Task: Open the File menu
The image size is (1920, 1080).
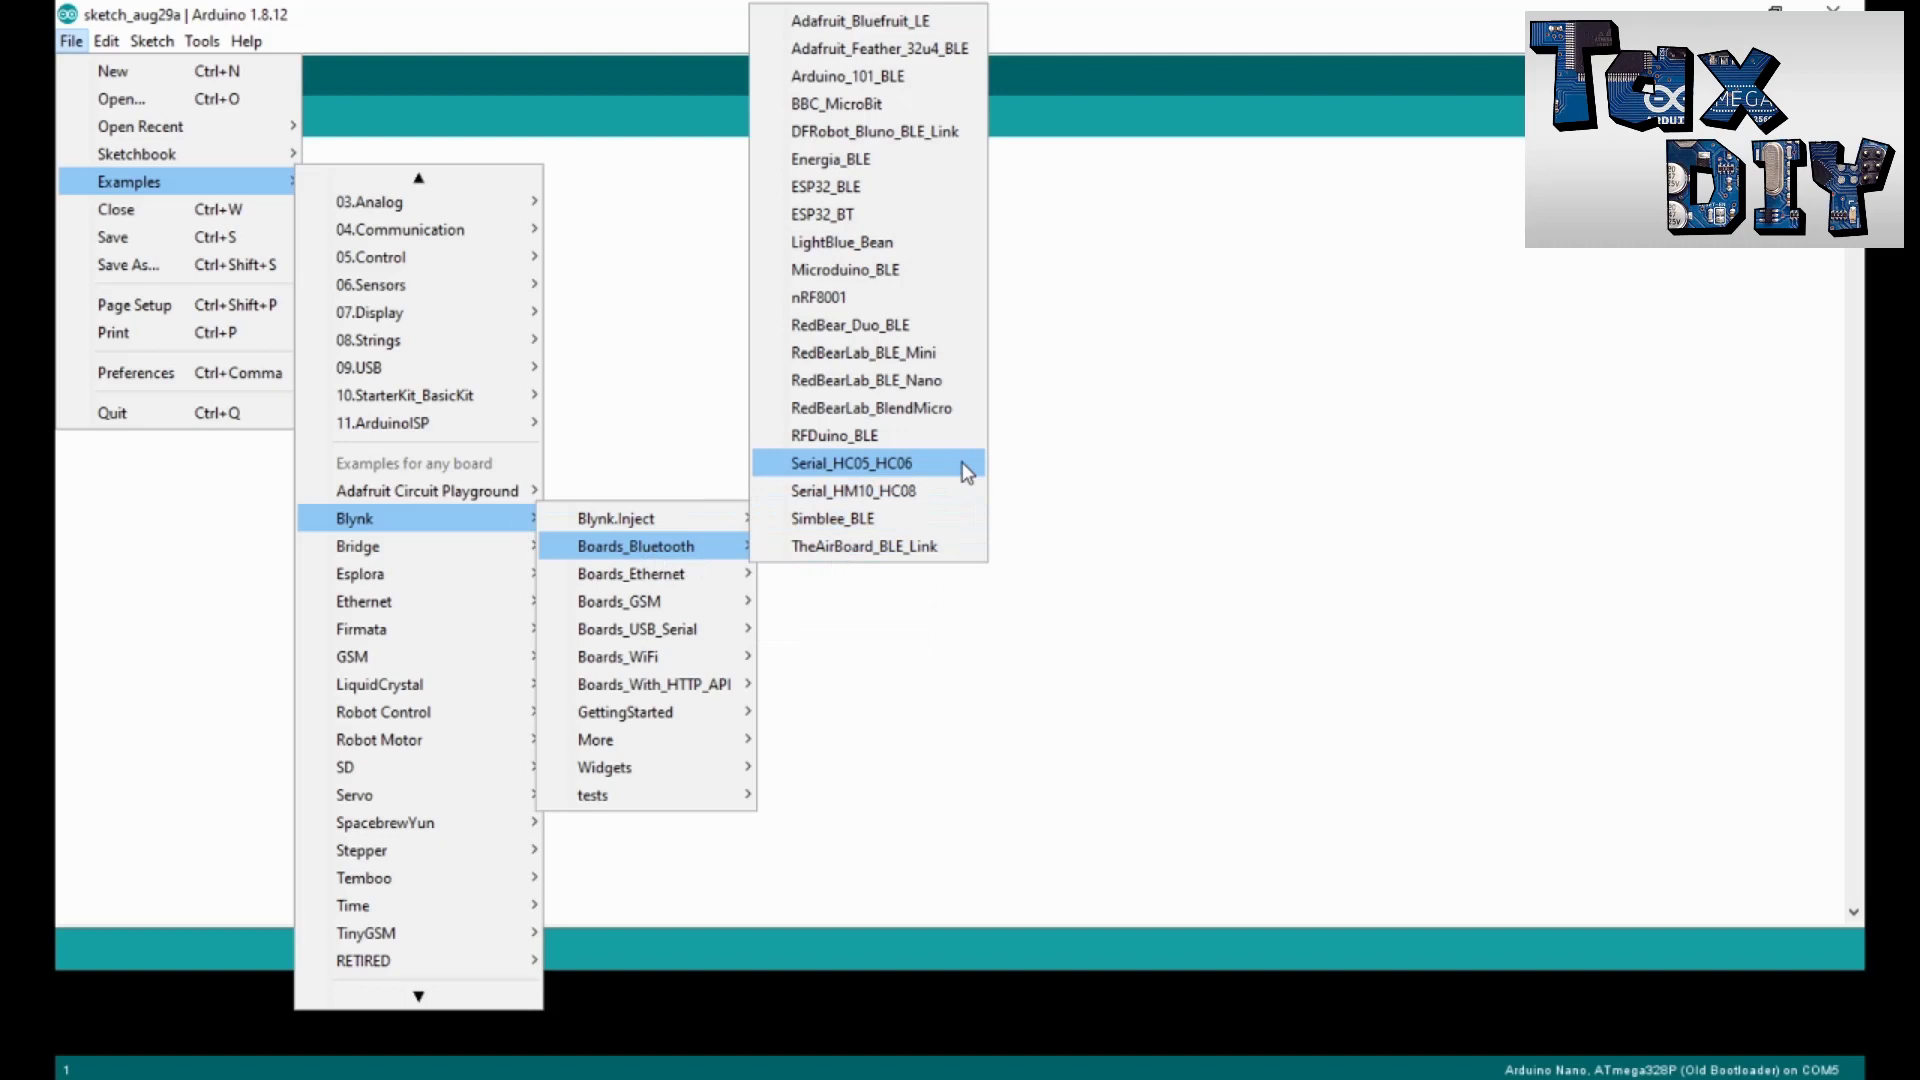Action: [71, 41]
